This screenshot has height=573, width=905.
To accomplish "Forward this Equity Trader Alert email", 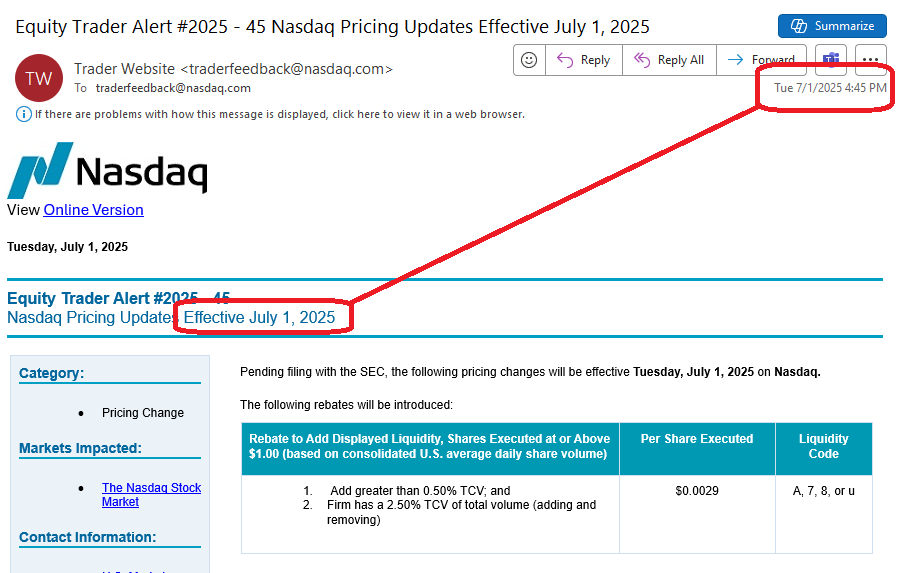I will pyautogui.click(x=761, y=60).
